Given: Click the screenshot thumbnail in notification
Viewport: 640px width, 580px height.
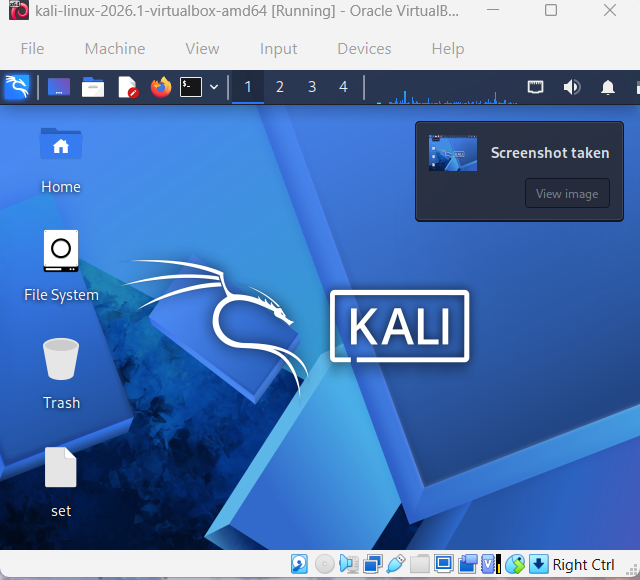Looking at the screenshot, I should (x=453, y=153).
